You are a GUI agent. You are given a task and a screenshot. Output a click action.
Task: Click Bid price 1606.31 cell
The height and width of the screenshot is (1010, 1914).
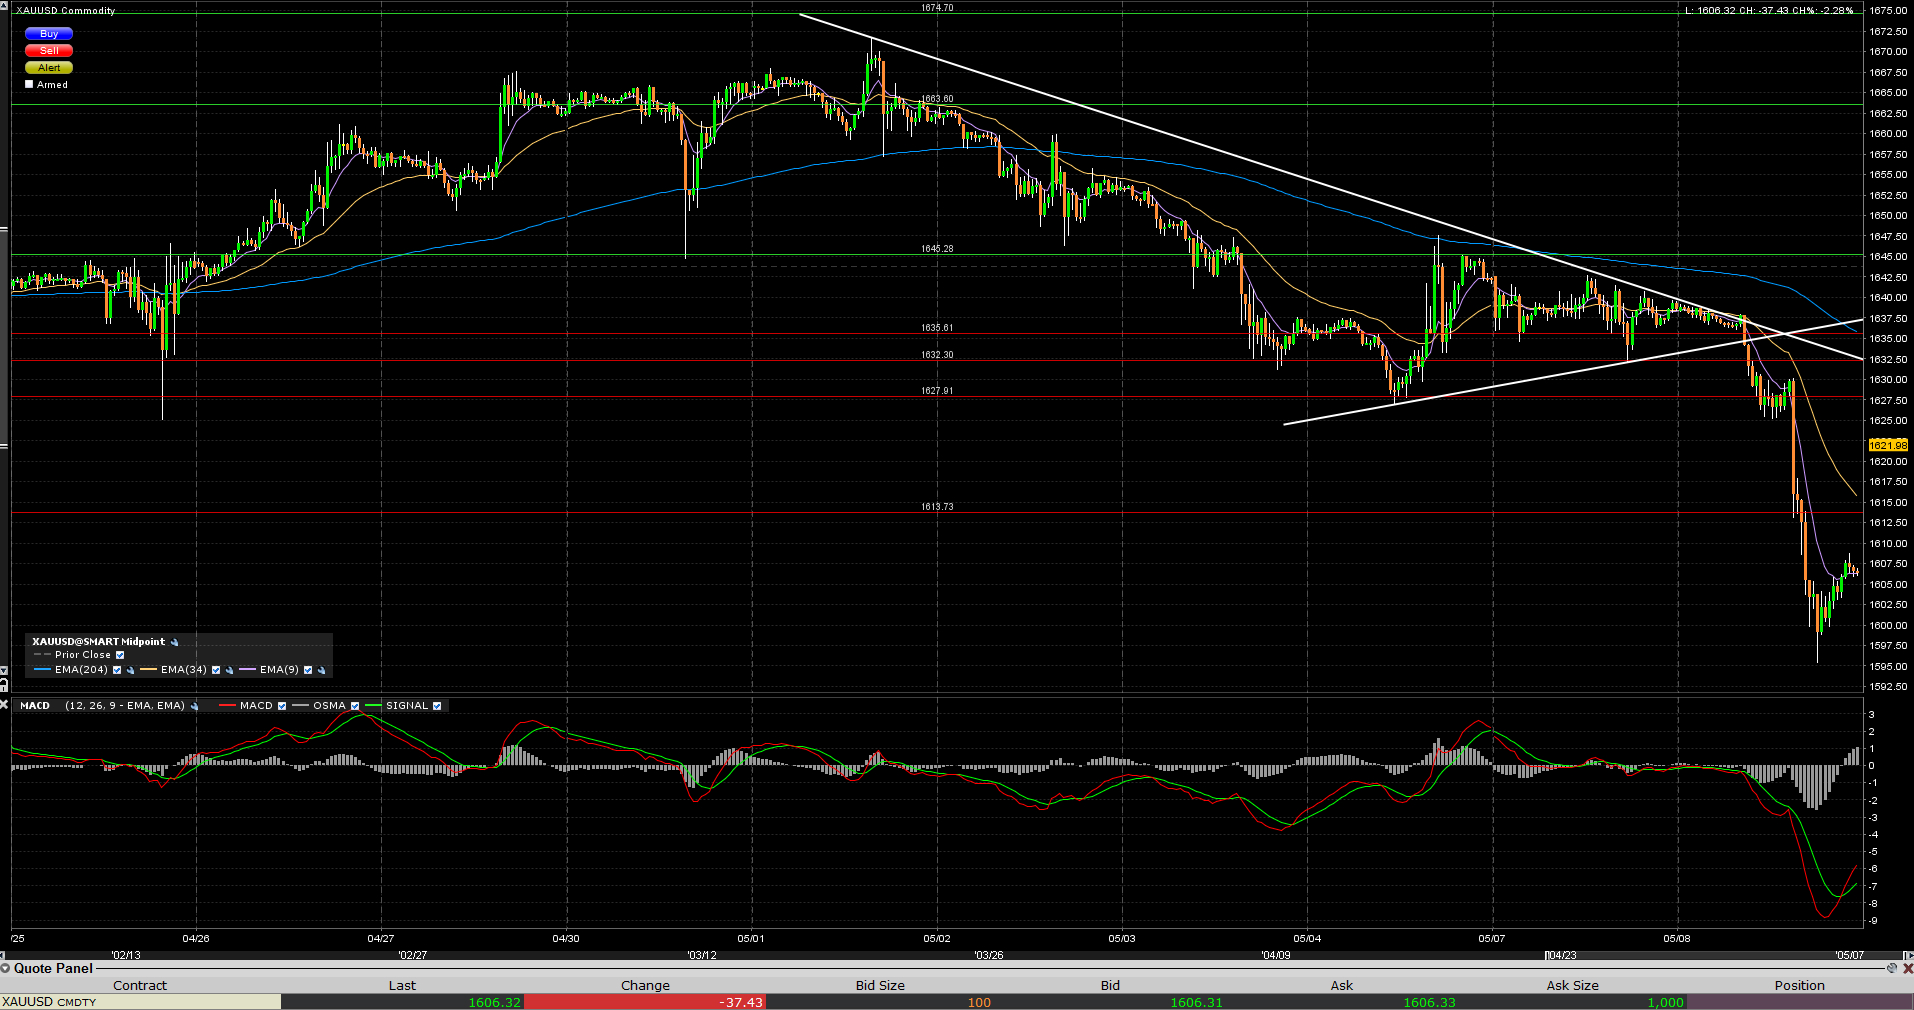[1110, 1002]
